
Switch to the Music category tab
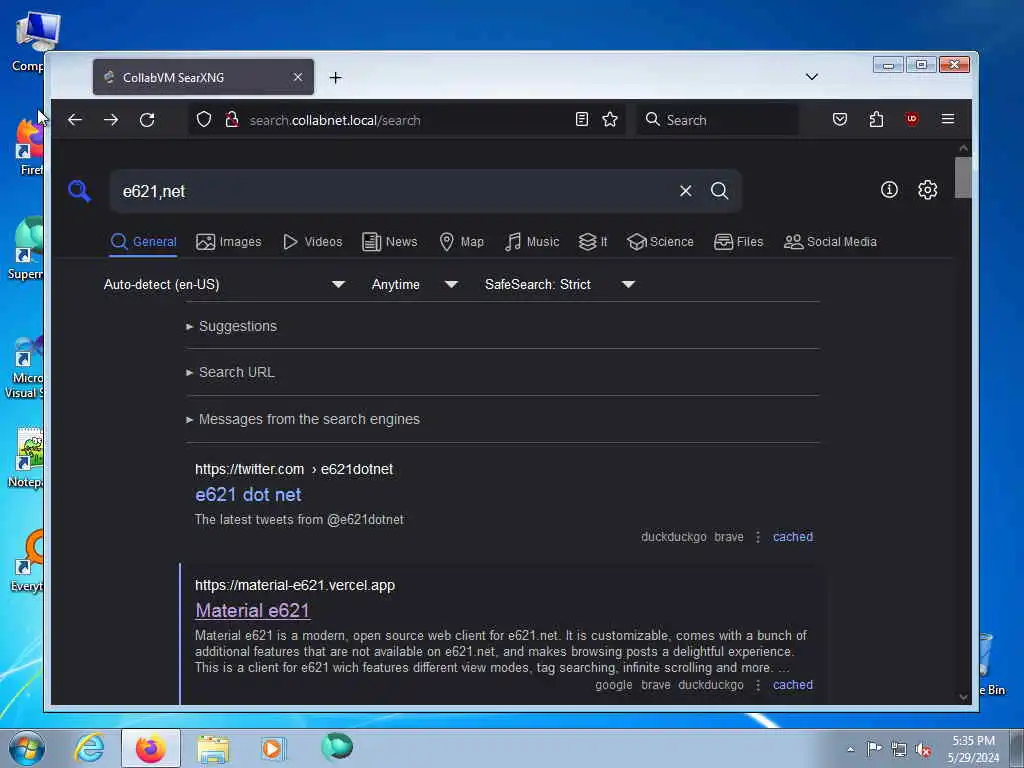point(532,242)
